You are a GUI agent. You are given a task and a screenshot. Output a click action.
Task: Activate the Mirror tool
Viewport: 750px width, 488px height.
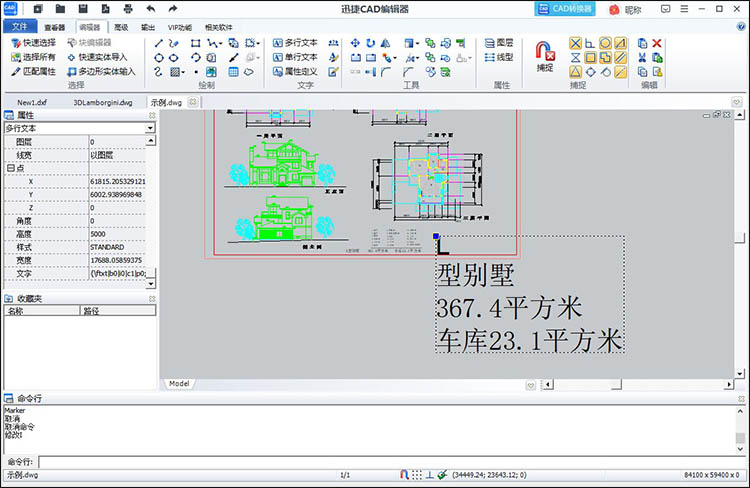coord(386,44)
